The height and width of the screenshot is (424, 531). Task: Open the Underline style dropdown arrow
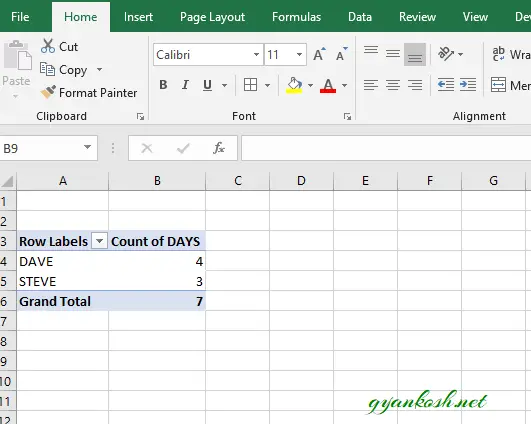click(x=224, y=85)
